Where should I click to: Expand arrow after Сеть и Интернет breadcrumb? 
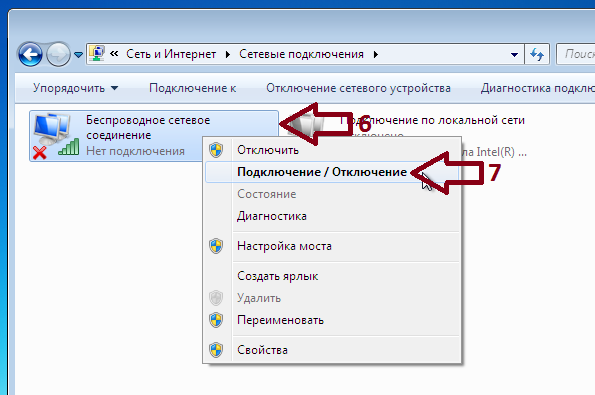point(228,55)
